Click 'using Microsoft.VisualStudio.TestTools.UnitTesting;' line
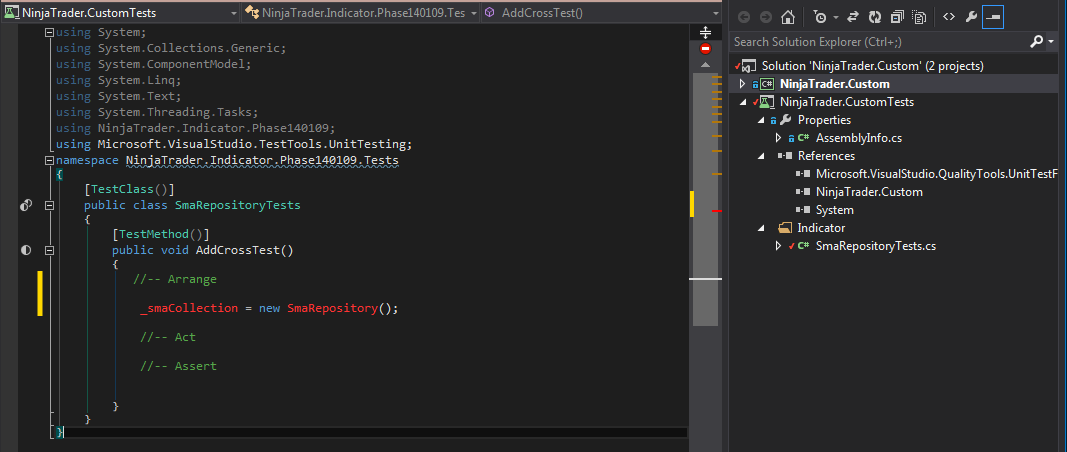 [234, 144]
